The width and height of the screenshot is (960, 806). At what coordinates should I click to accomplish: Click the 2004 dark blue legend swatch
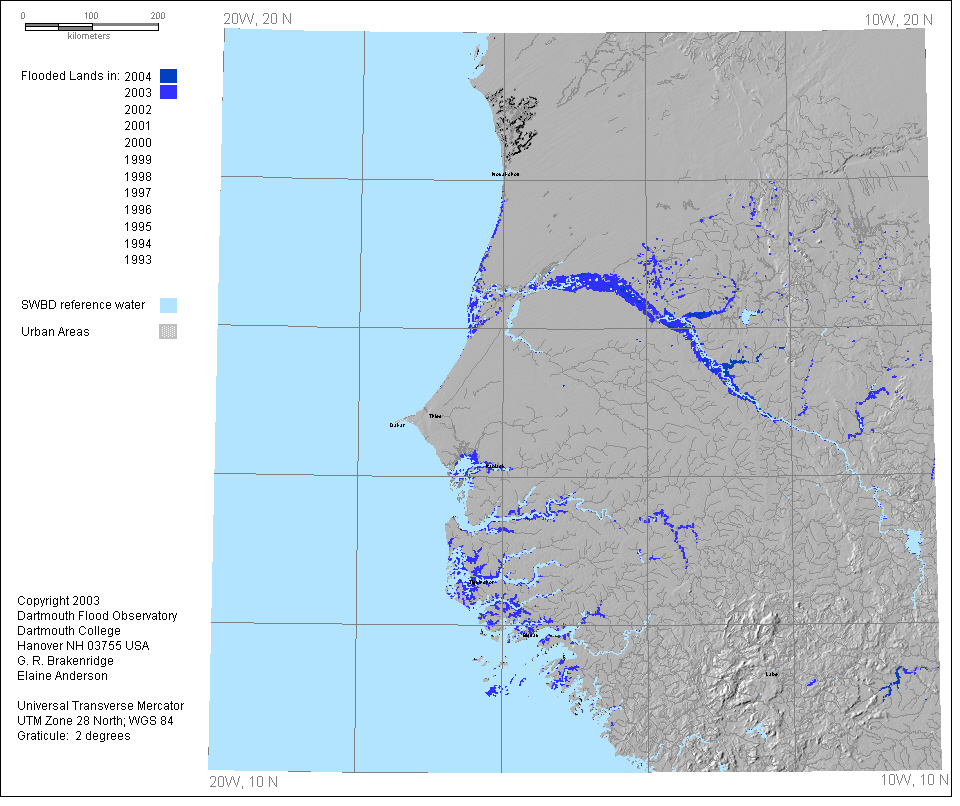pyautogui.click(x=168, y=76)
